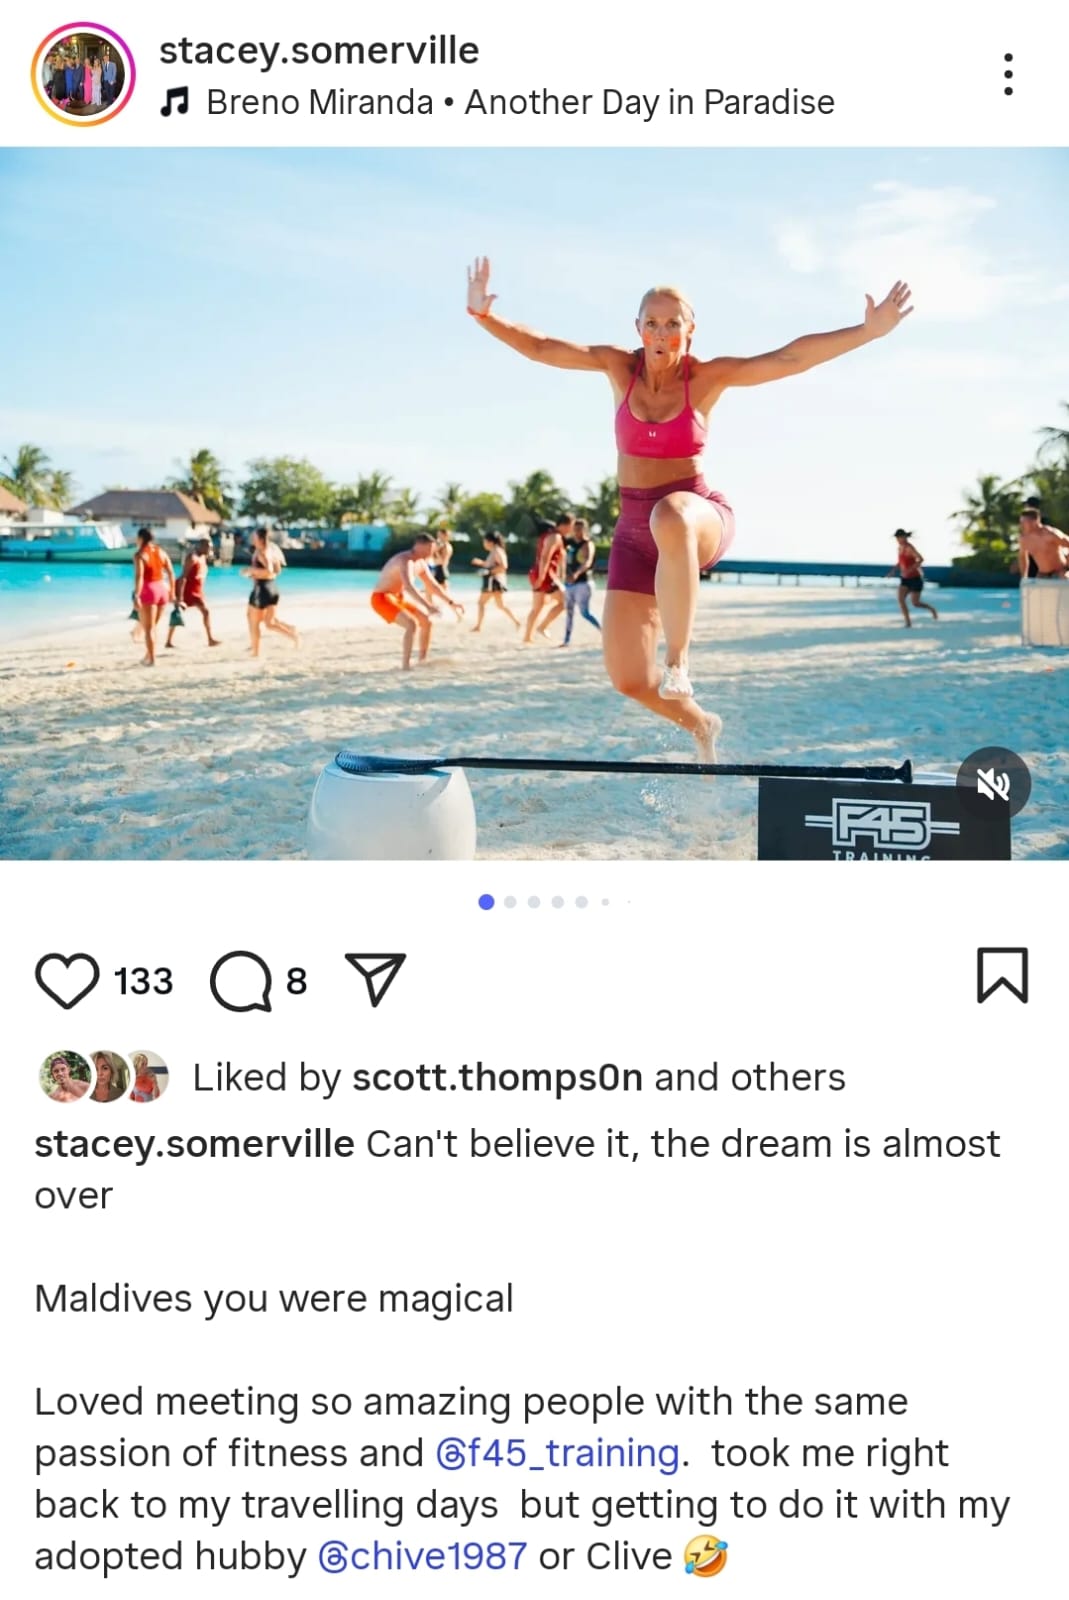Open the three-dot post options menu
1069x1600 pixels.
click(x=1008, y=75)
